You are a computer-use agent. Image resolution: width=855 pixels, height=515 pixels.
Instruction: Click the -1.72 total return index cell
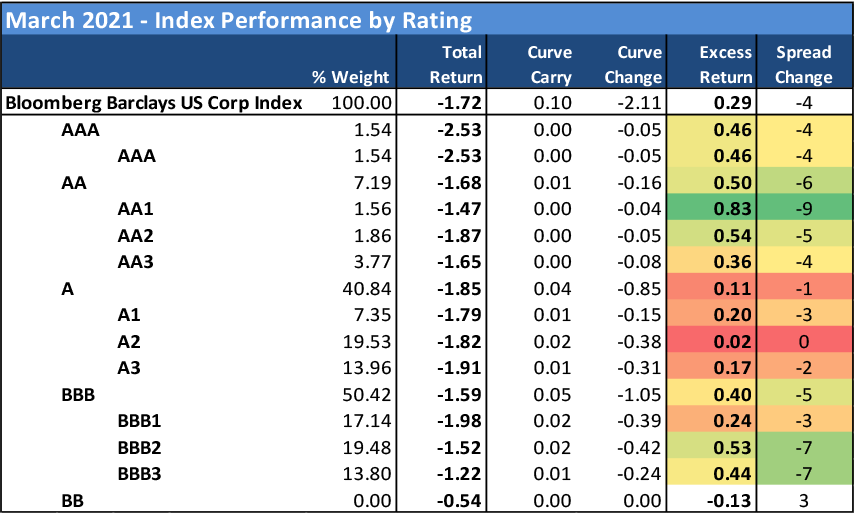pyautogui.click(x=459, y=103)
